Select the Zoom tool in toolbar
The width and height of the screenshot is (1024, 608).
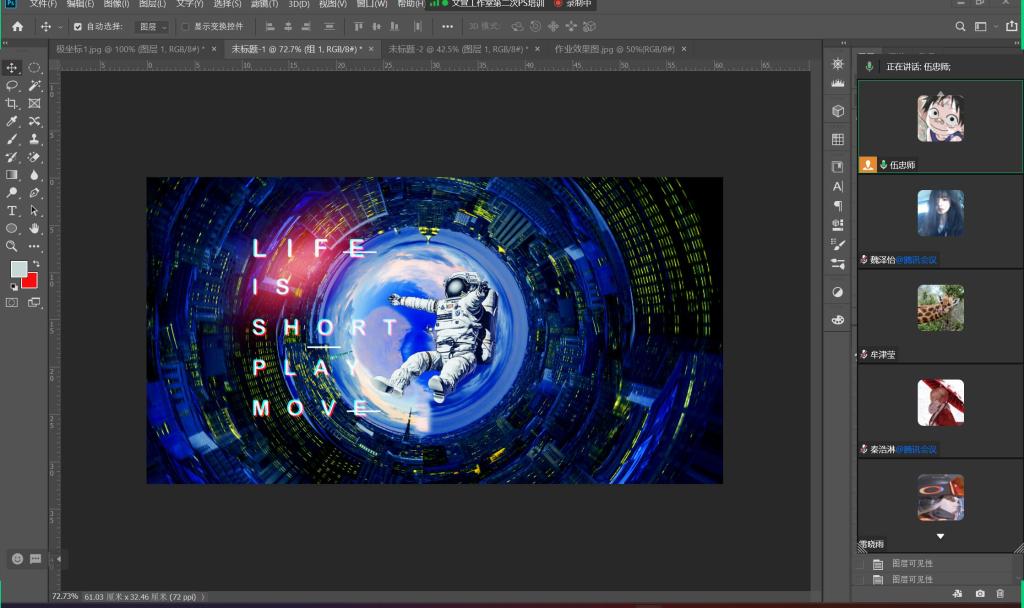tap(12, 246)
